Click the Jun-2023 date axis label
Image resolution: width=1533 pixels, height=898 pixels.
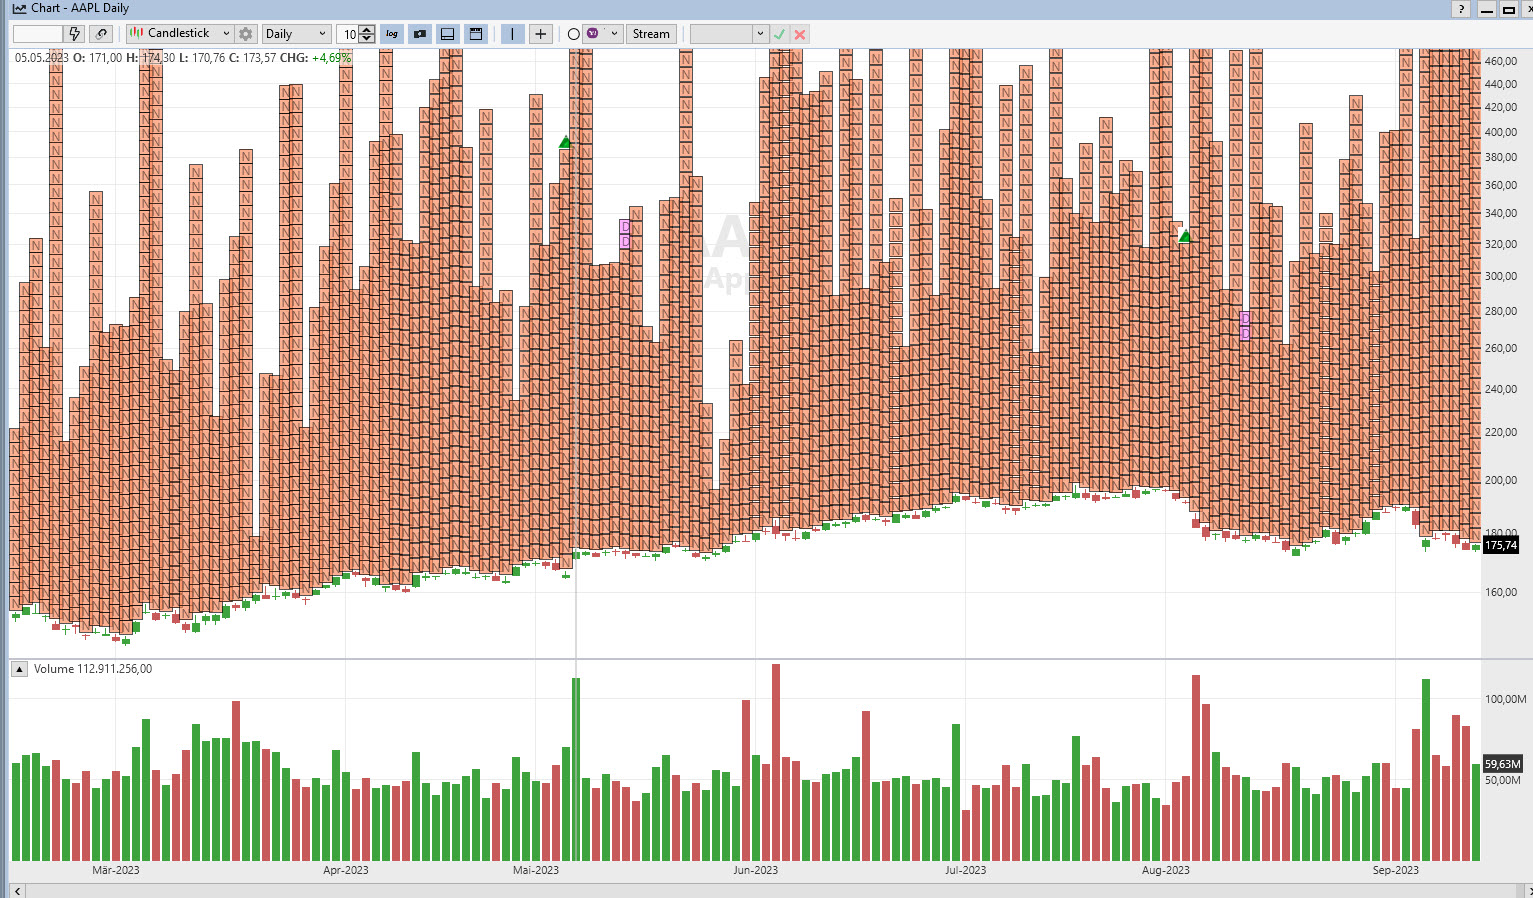(x=755, y=870)
